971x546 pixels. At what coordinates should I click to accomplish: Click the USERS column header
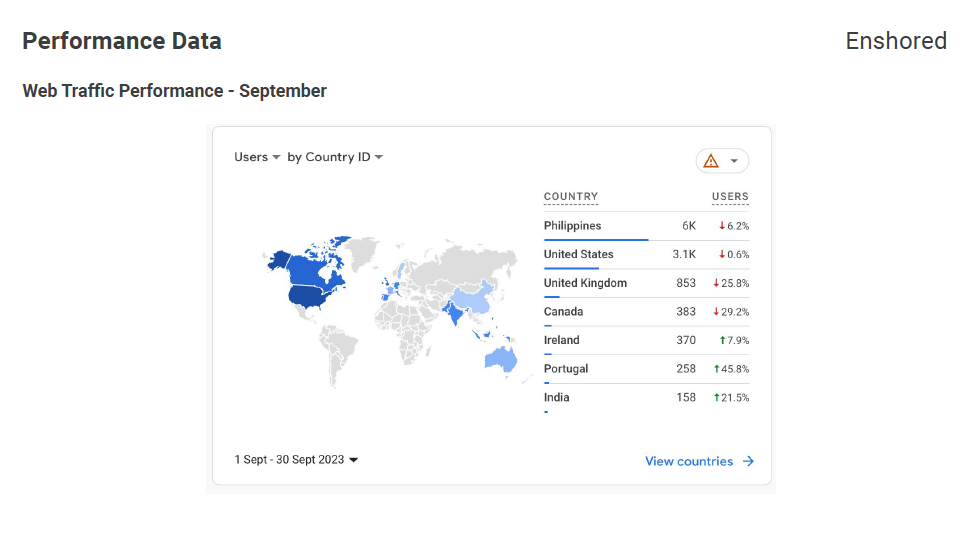tap(730, 197)
